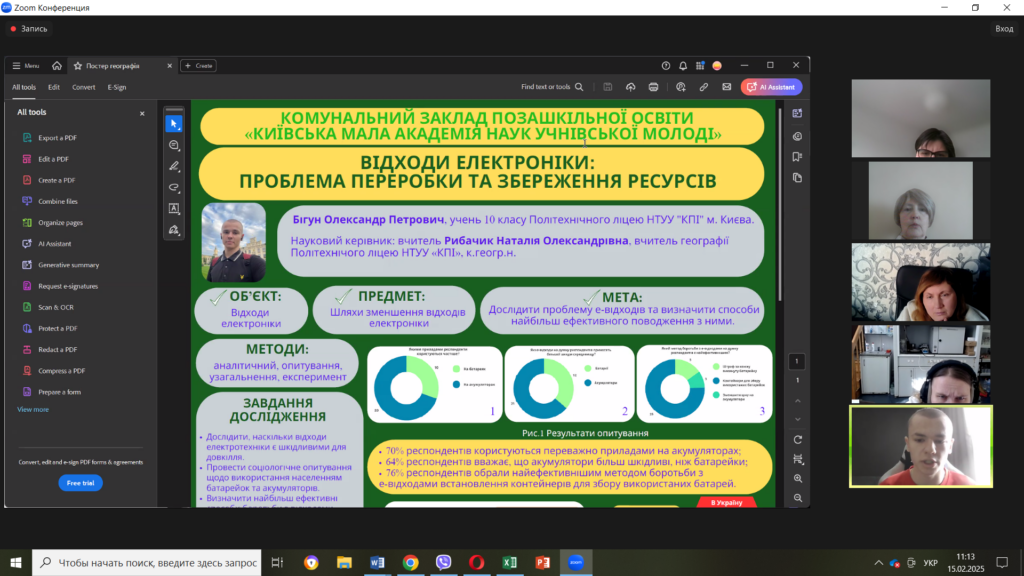Click the print icon
Viewport: 1024px width, 576px height.
(x=653, y=87)
